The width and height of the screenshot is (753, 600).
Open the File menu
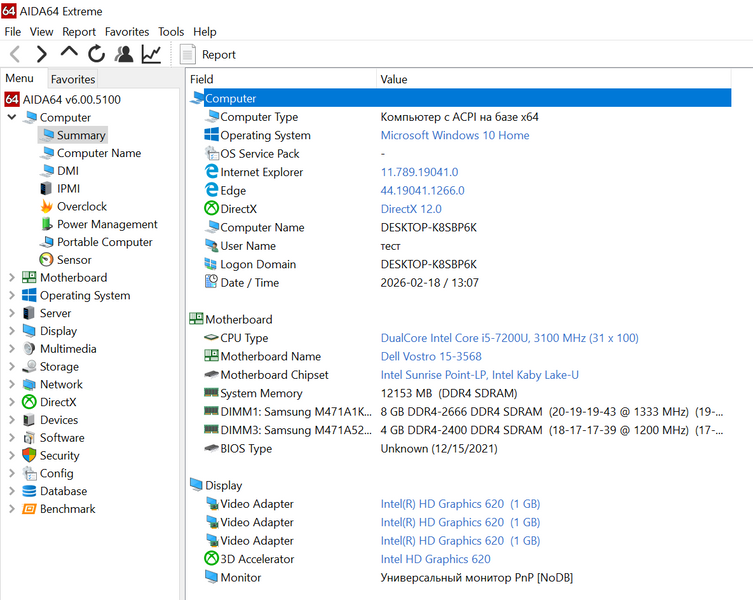click(12, 32)
